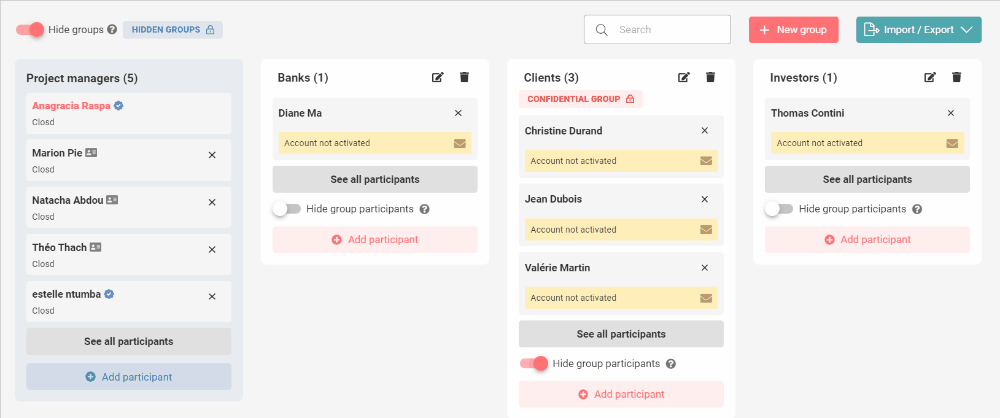Delete the Banks group

click(x=464, y=77)
